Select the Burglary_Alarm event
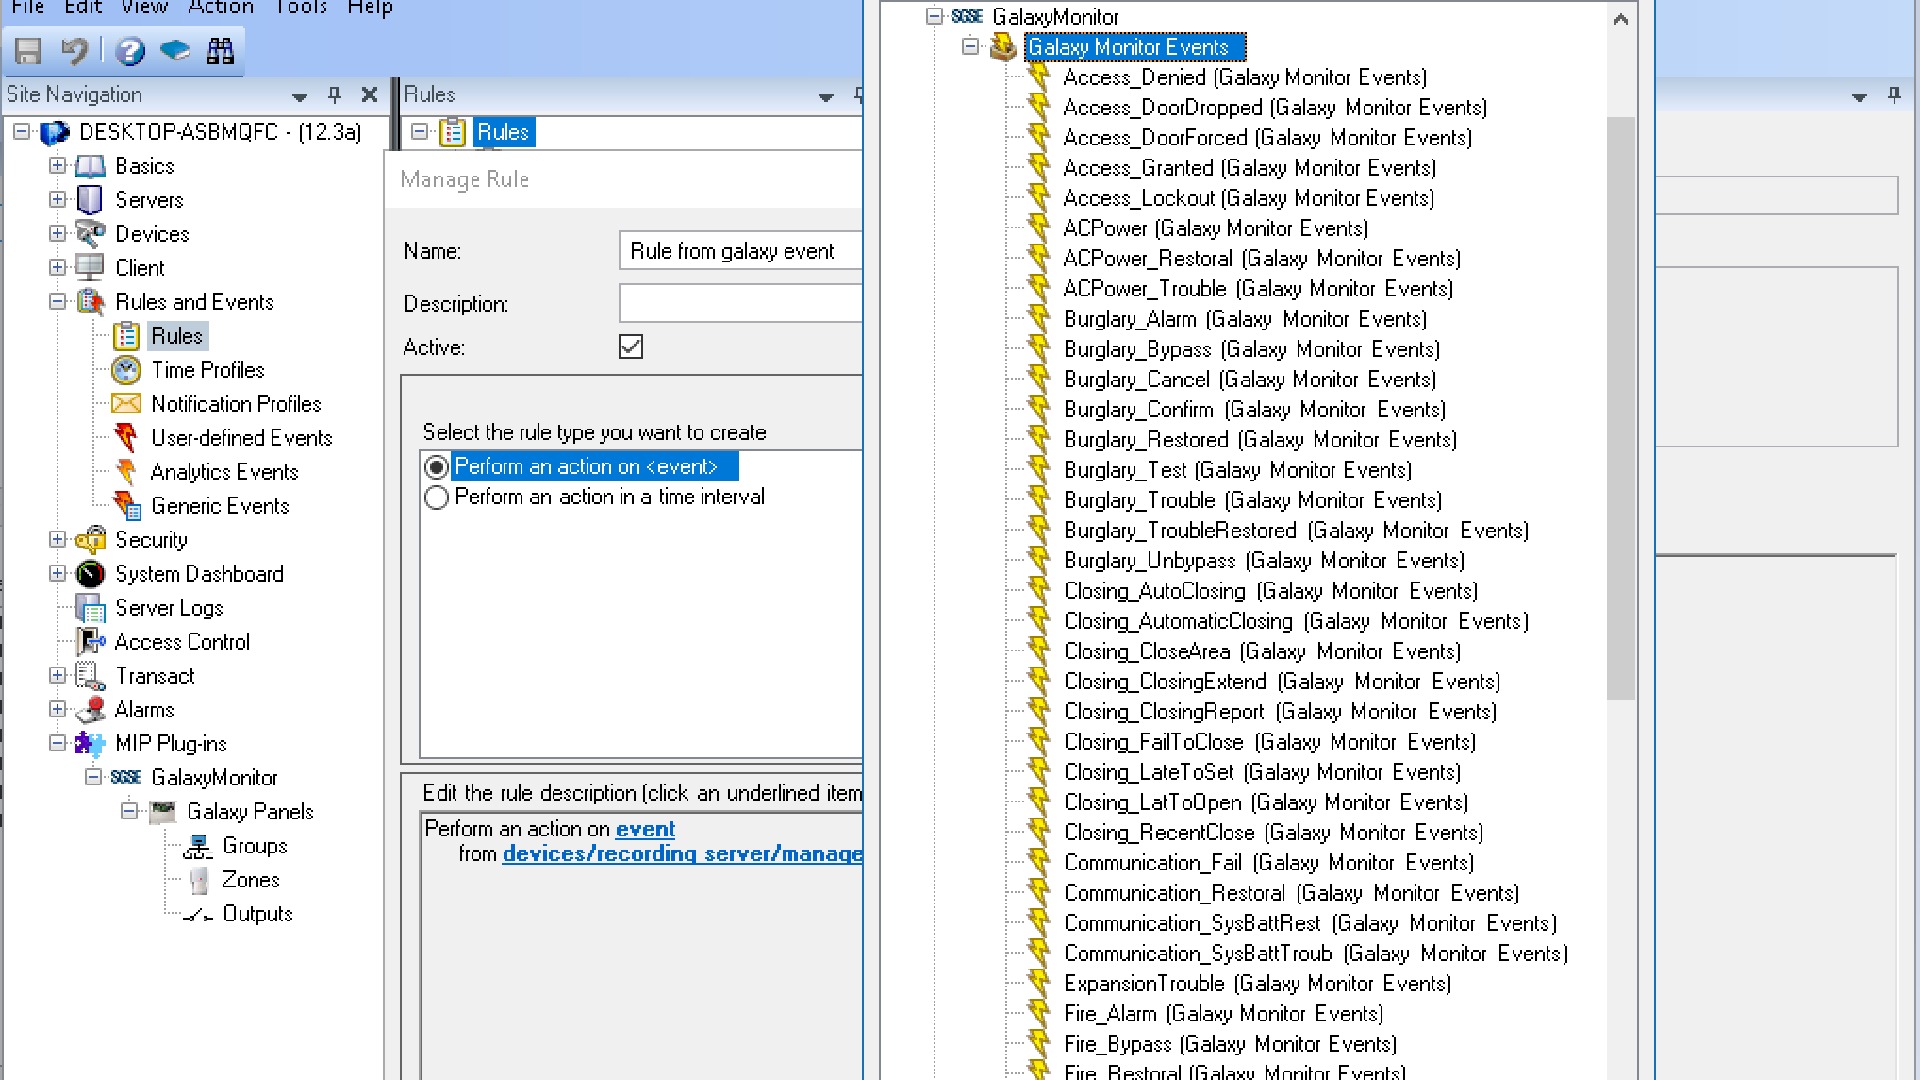 (1244, 320)
